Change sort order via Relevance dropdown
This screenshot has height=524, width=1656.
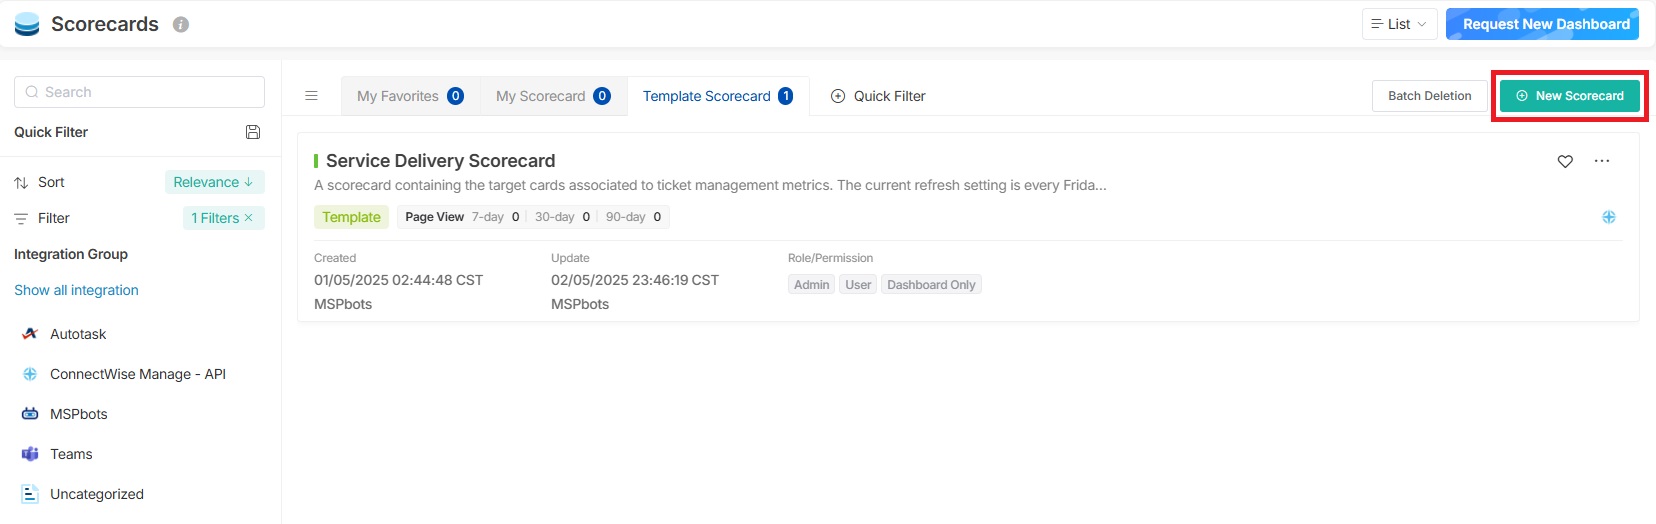point(213,182)
